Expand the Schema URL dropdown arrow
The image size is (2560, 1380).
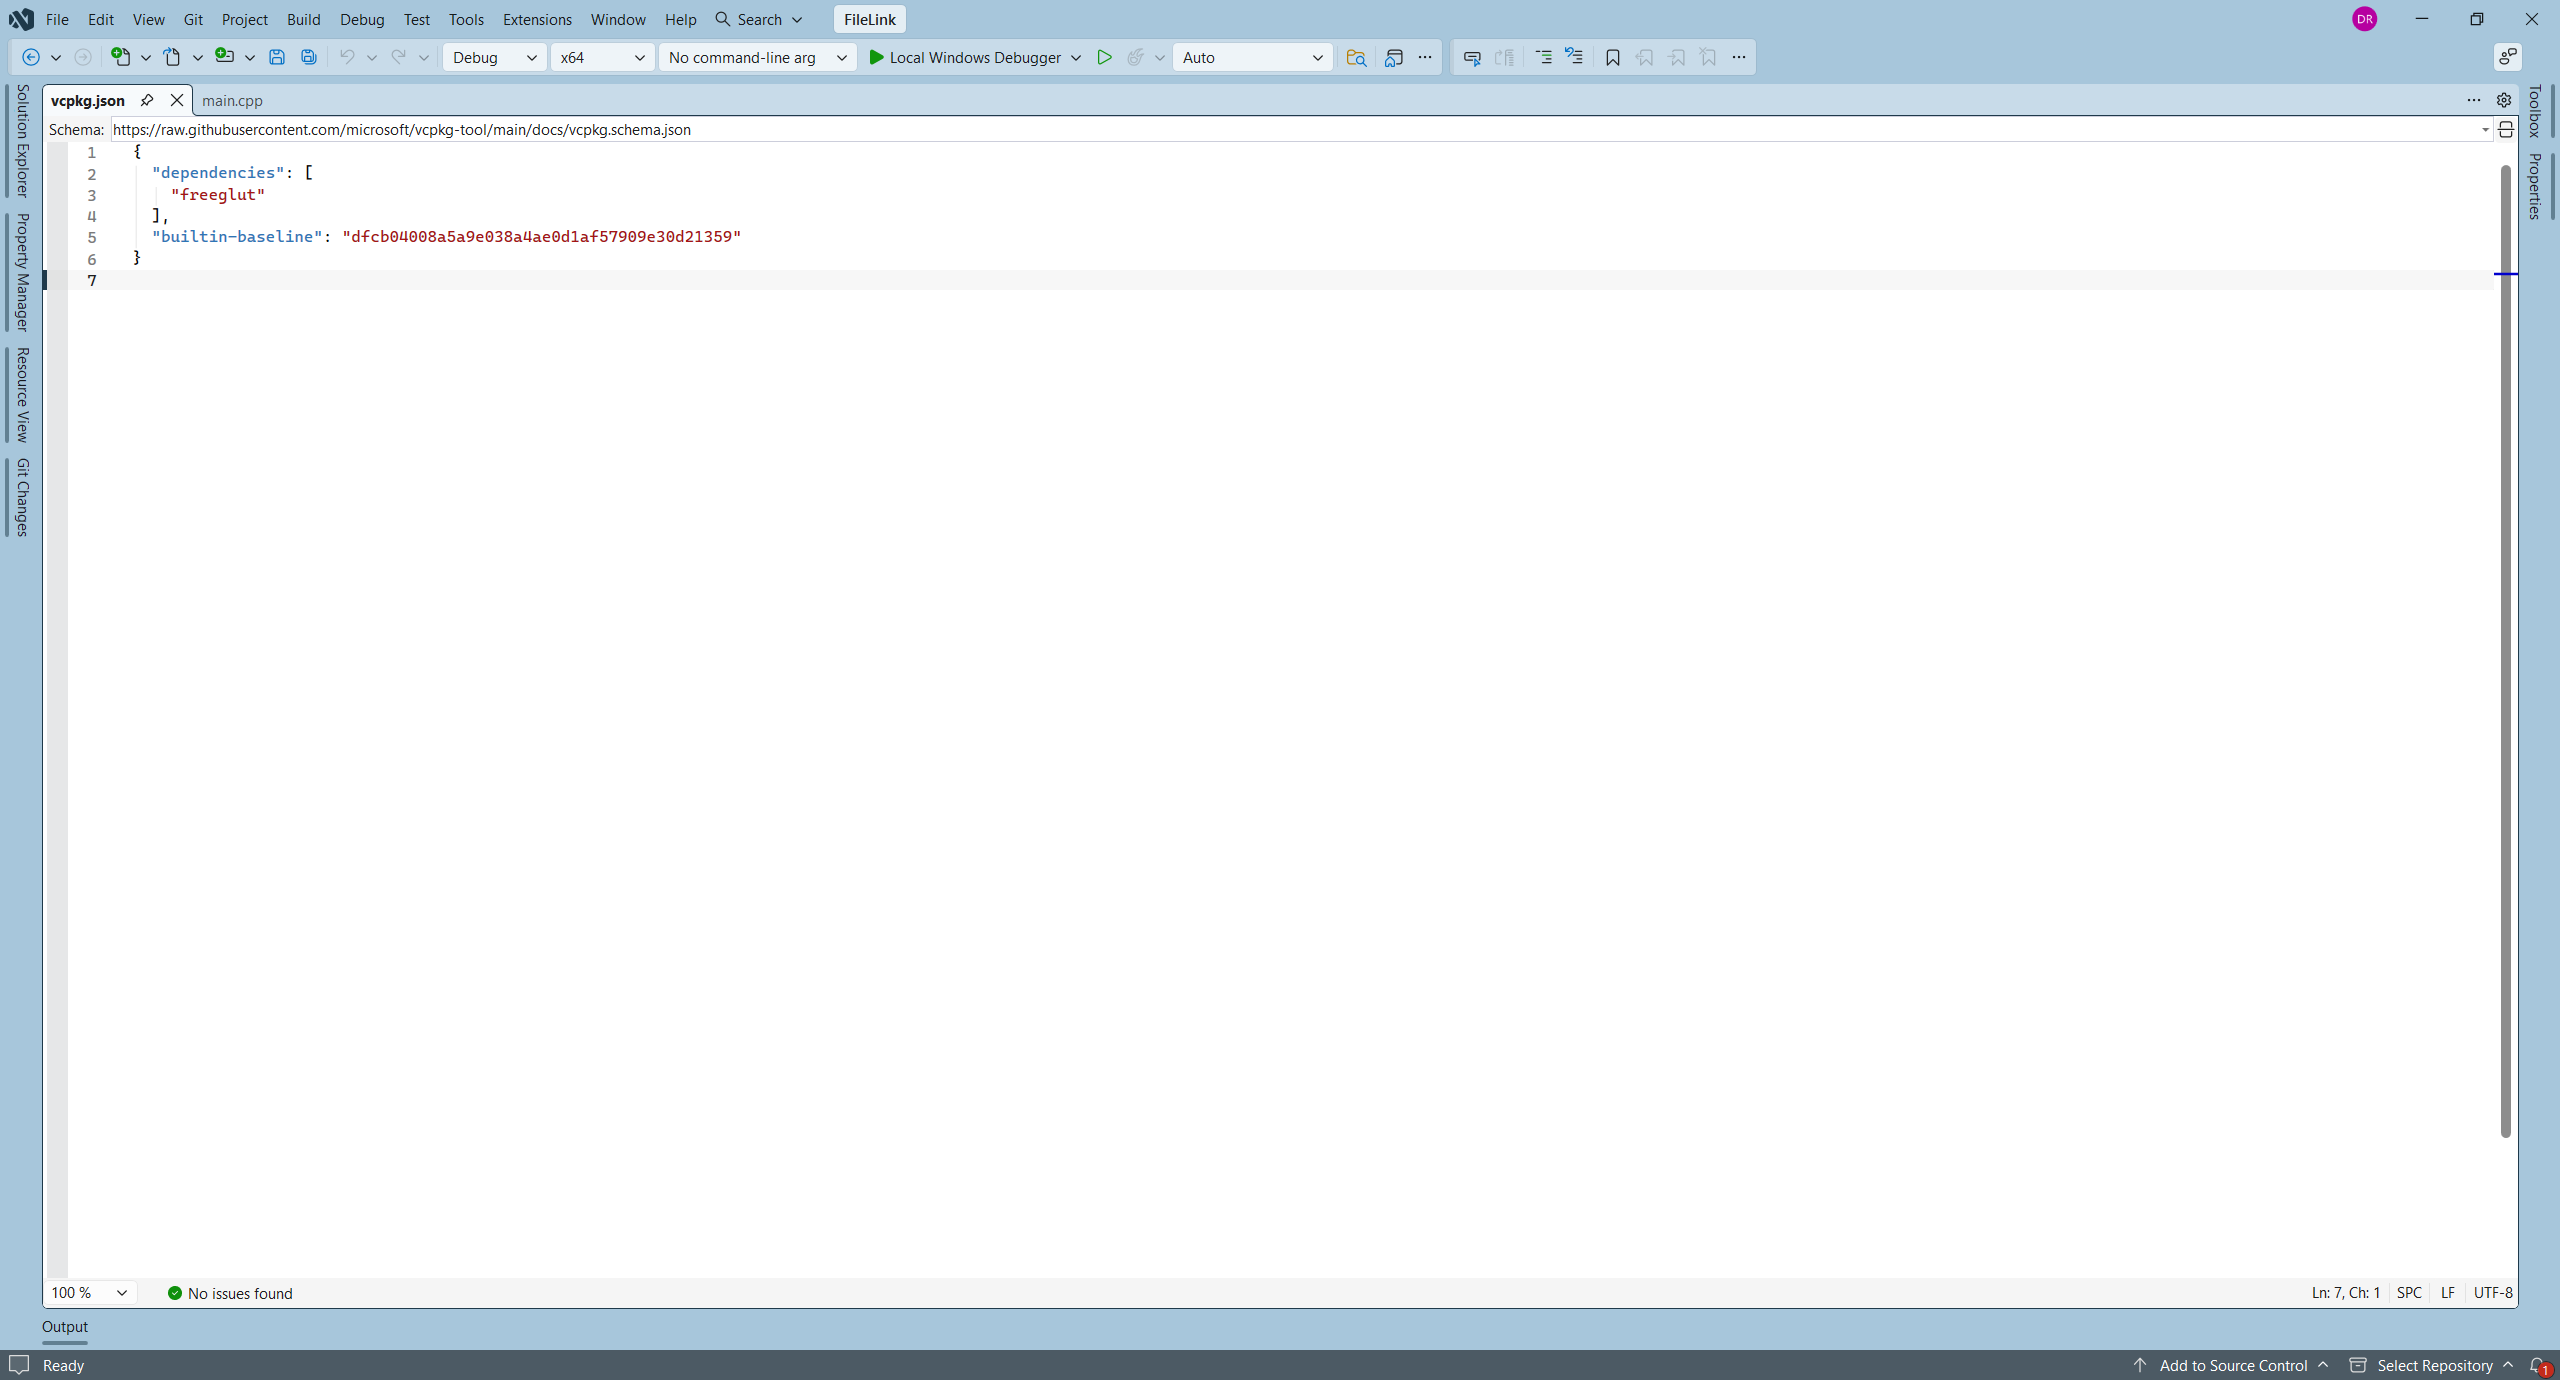pyautogui.click(x=2485, y=130)
